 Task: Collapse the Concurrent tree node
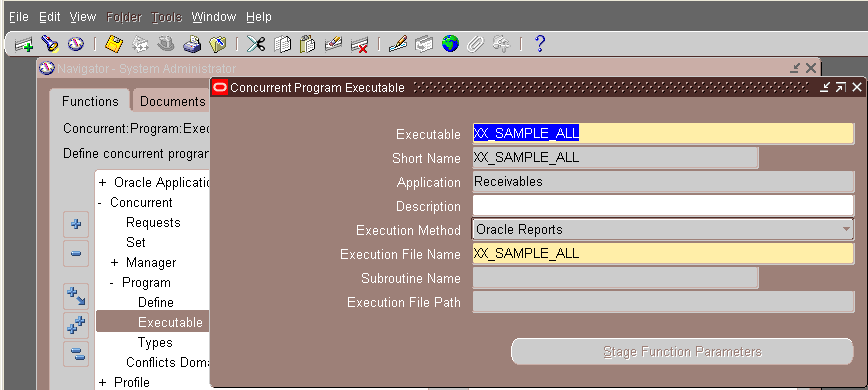(x=100, y=203)
